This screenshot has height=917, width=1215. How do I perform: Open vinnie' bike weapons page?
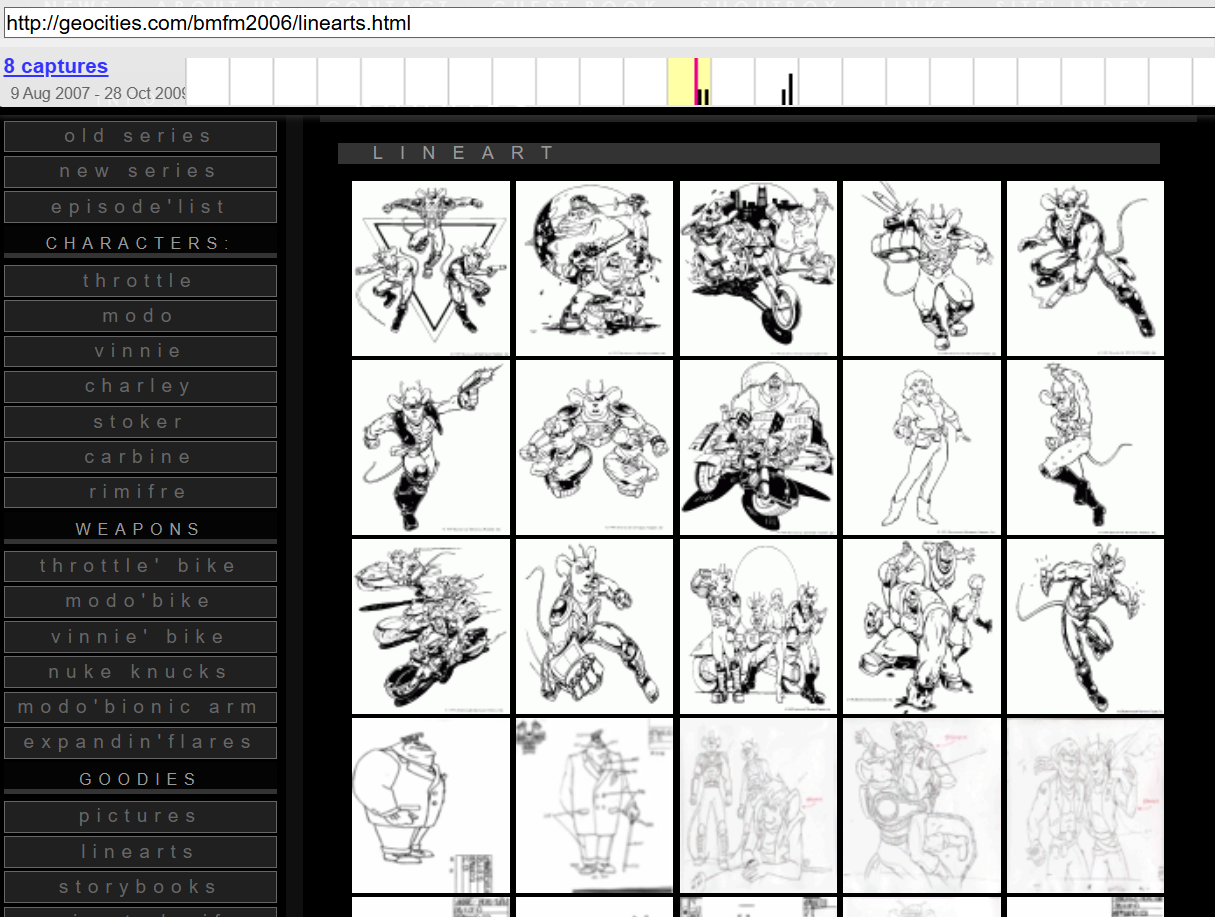coord(140,637)
